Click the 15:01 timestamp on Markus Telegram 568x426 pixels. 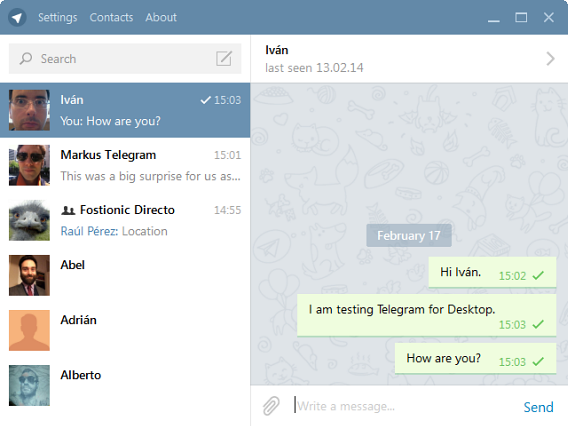[x=227, y=155]
